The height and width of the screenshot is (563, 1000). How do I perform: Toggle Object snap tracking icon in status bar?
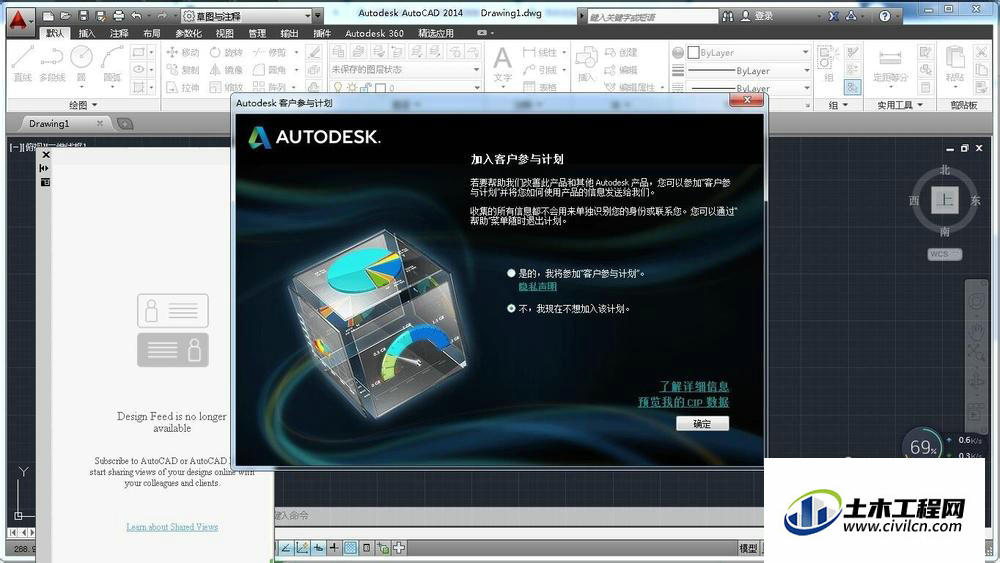pos(302,548)
